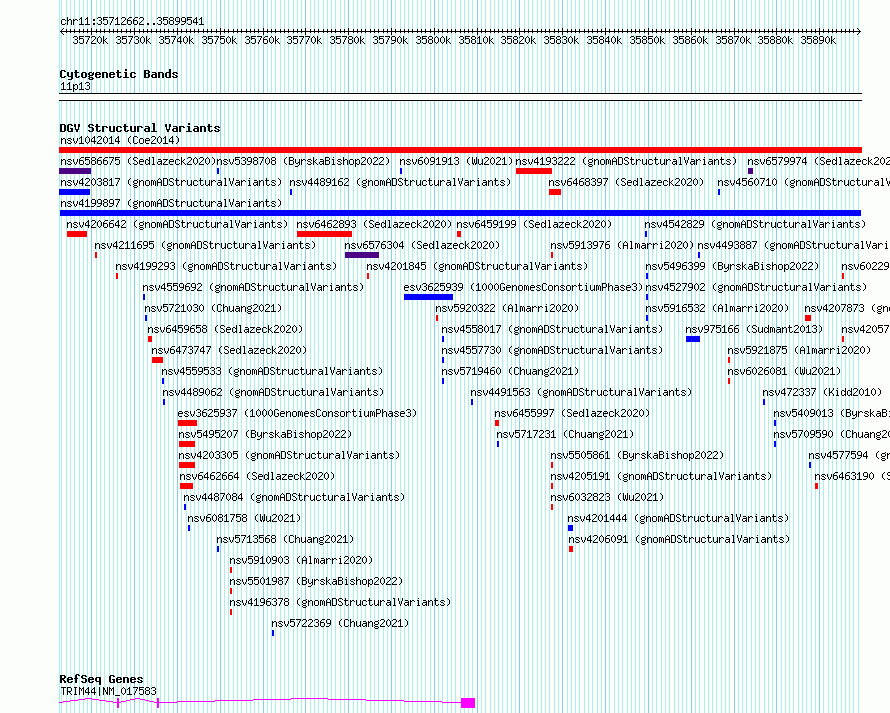Screen dimensions: 890x713
Task: Open nsv472337 (Kidd2010) label
Action: point(822,392)
